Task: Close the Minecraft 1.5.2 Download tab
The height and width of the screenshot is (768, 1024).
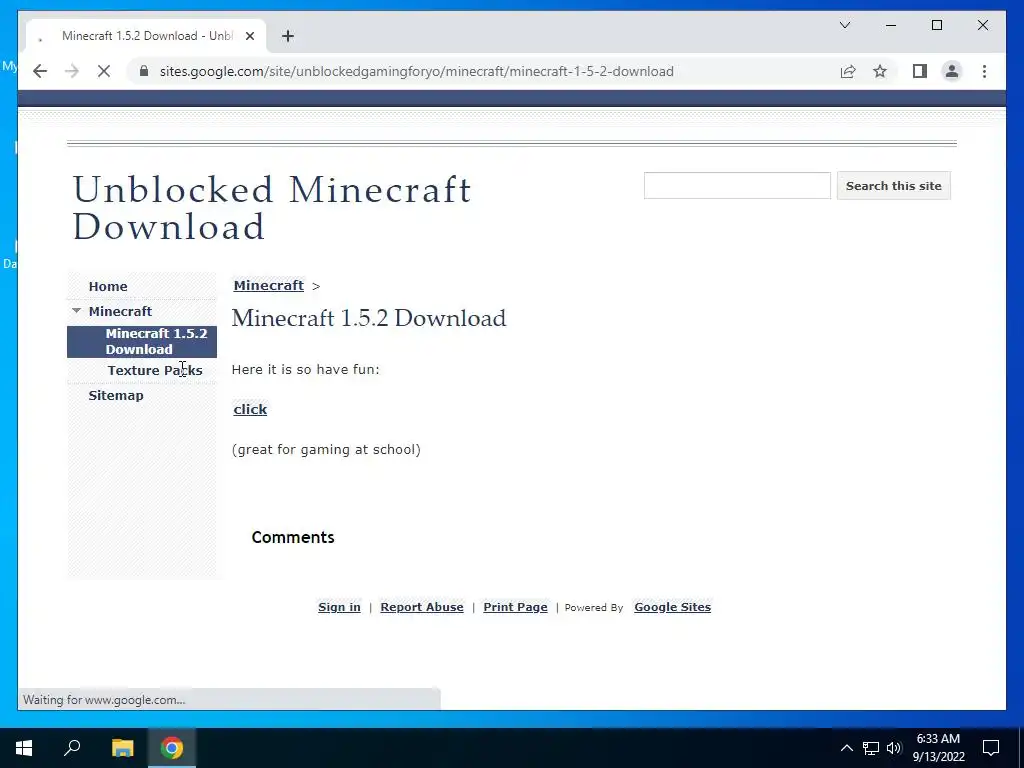Action: click(249, 36)
